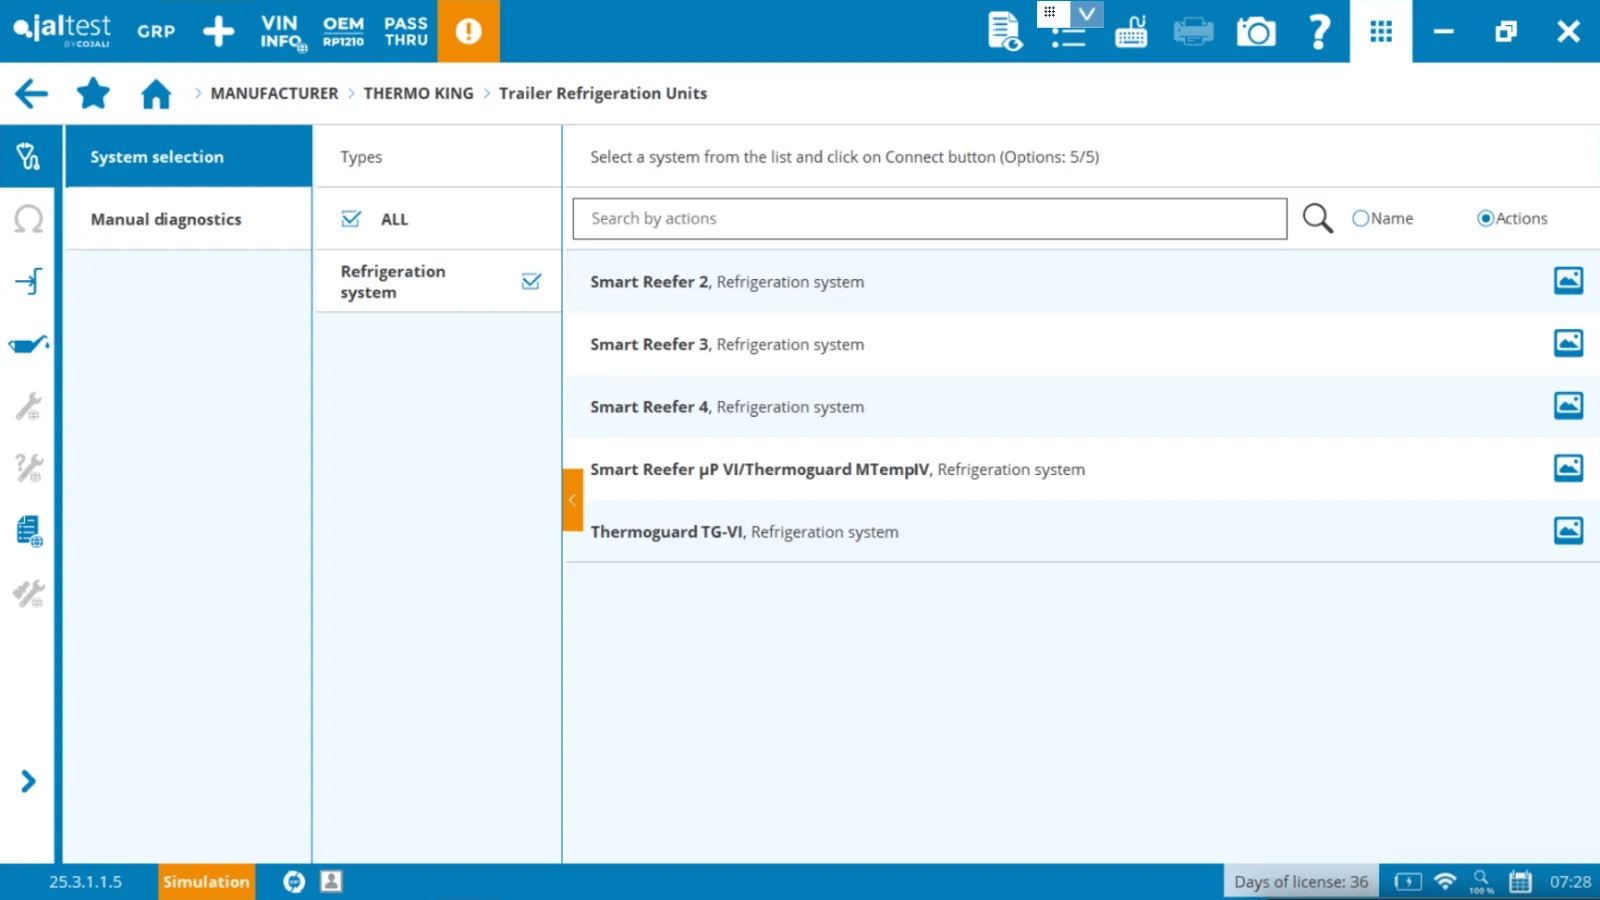
Task: Open the Wi-Fi status icon
Action: (1445, 881)
